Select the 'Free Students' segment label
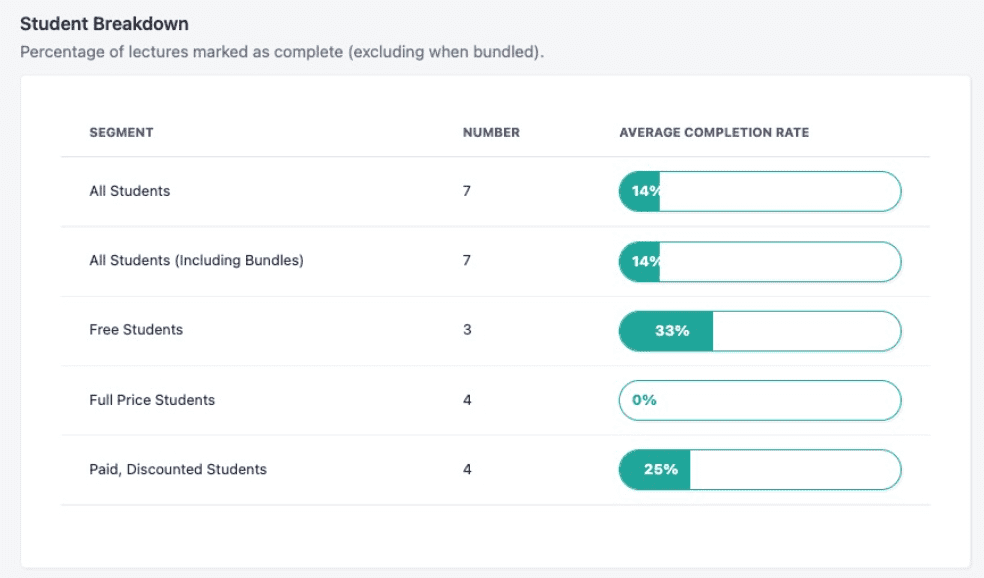 (136, 329)
